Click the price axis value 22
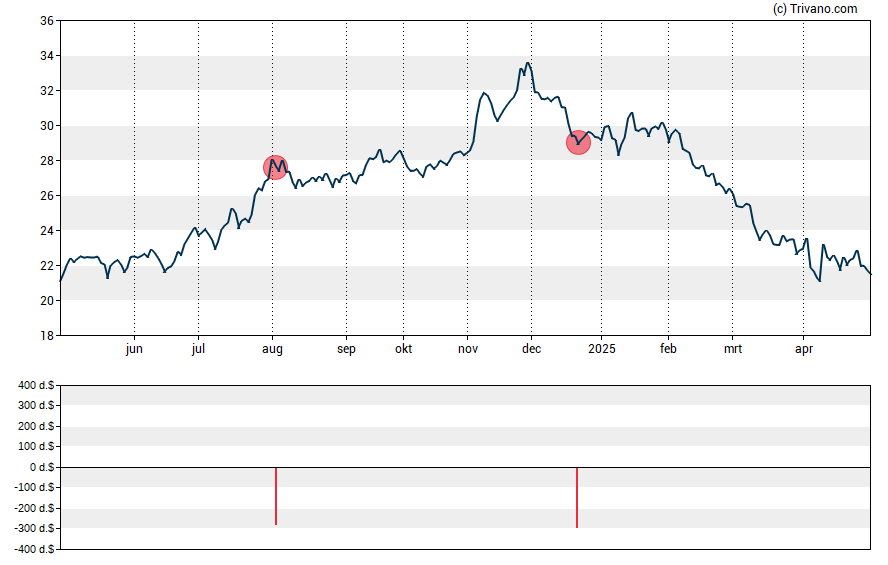The width and height of the screenshot is (888, 565). pyautogui.click(x=47, y=266)
